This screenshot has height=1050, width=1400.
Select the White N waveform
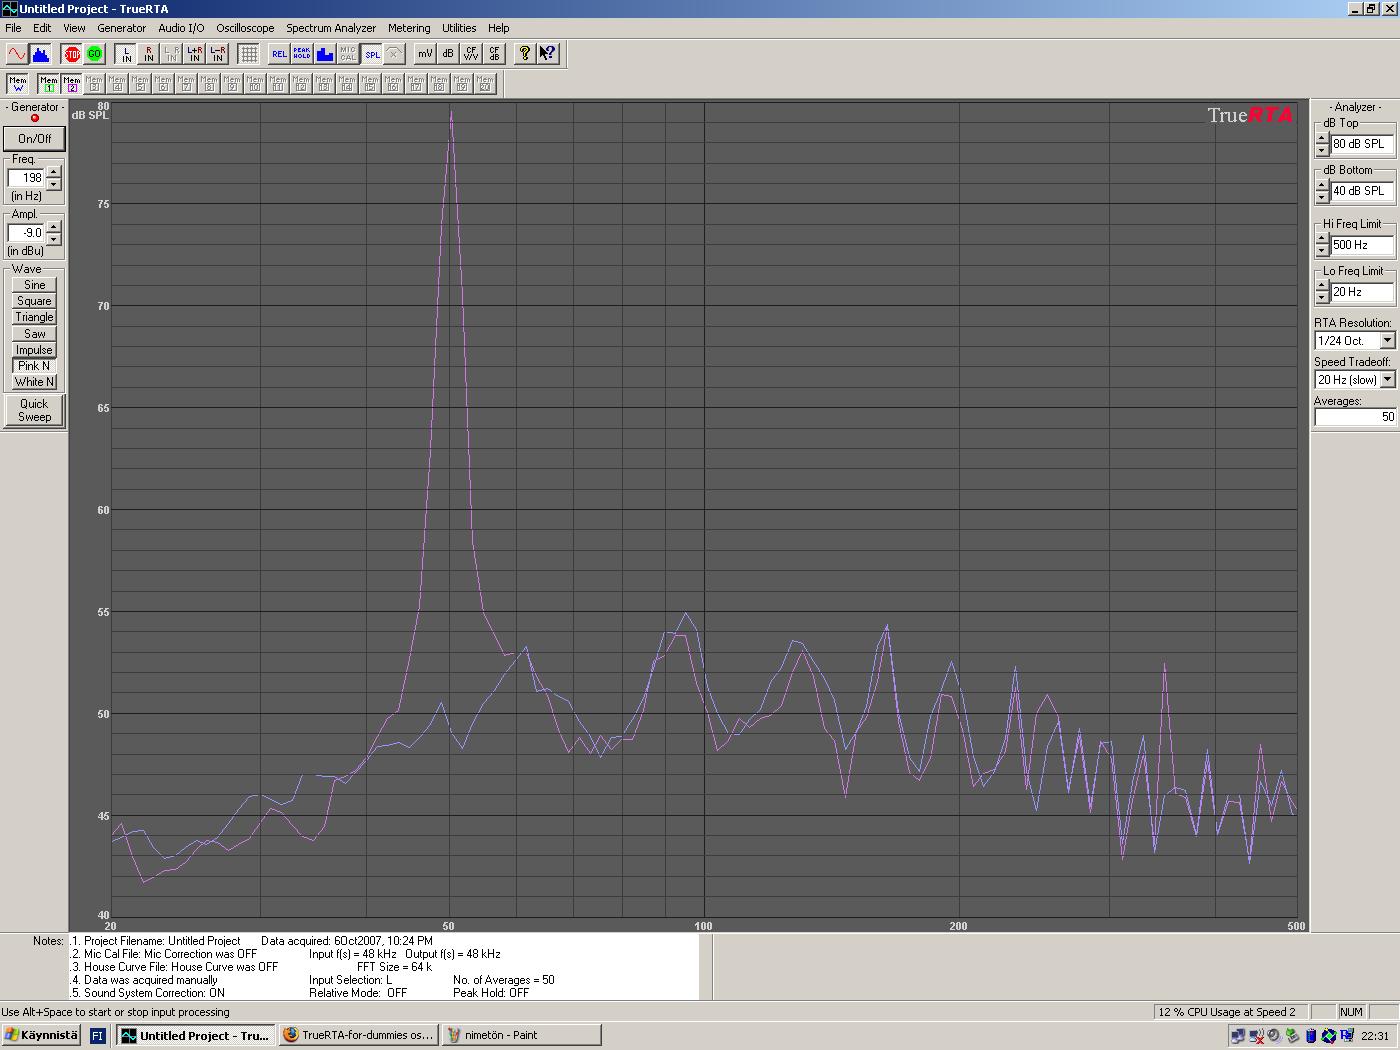coord(34,382)
